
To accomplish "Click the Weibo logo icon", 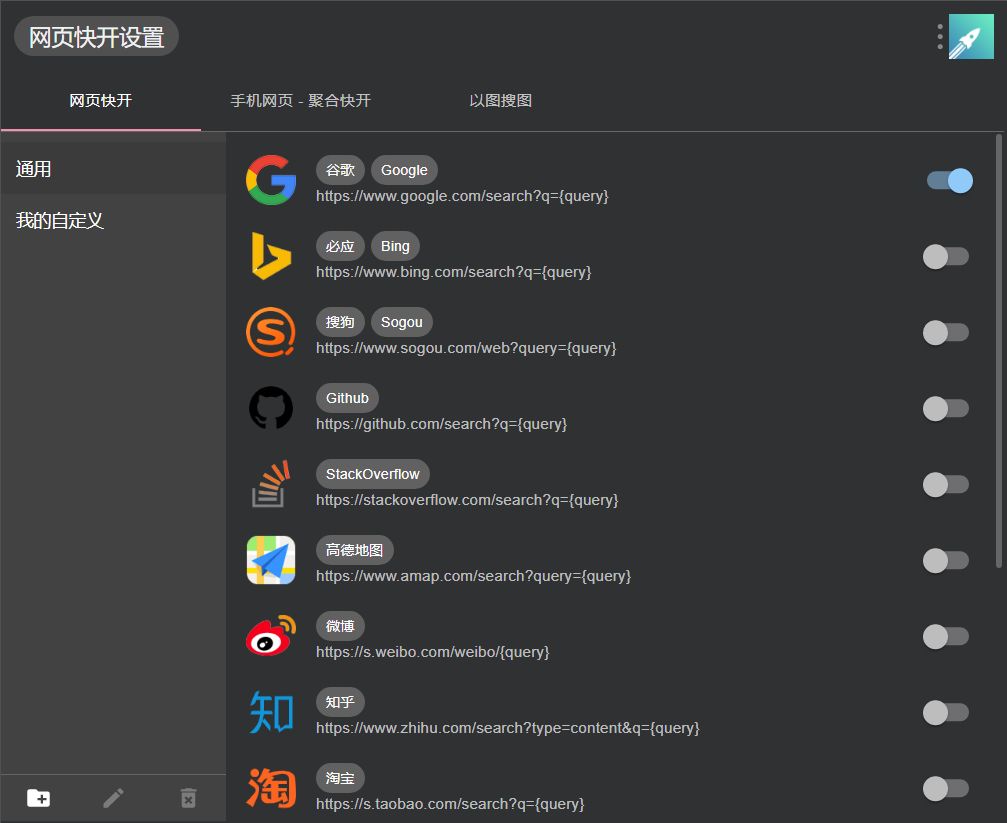I will [x=271, y=636].
